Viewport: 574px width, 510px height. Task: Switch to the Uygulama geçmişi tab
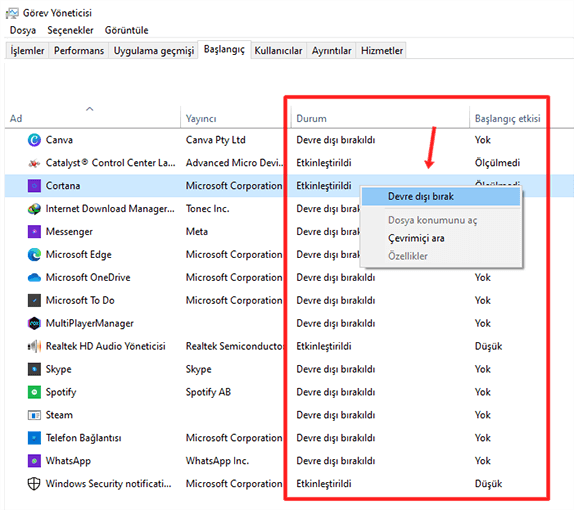point(154,51)
